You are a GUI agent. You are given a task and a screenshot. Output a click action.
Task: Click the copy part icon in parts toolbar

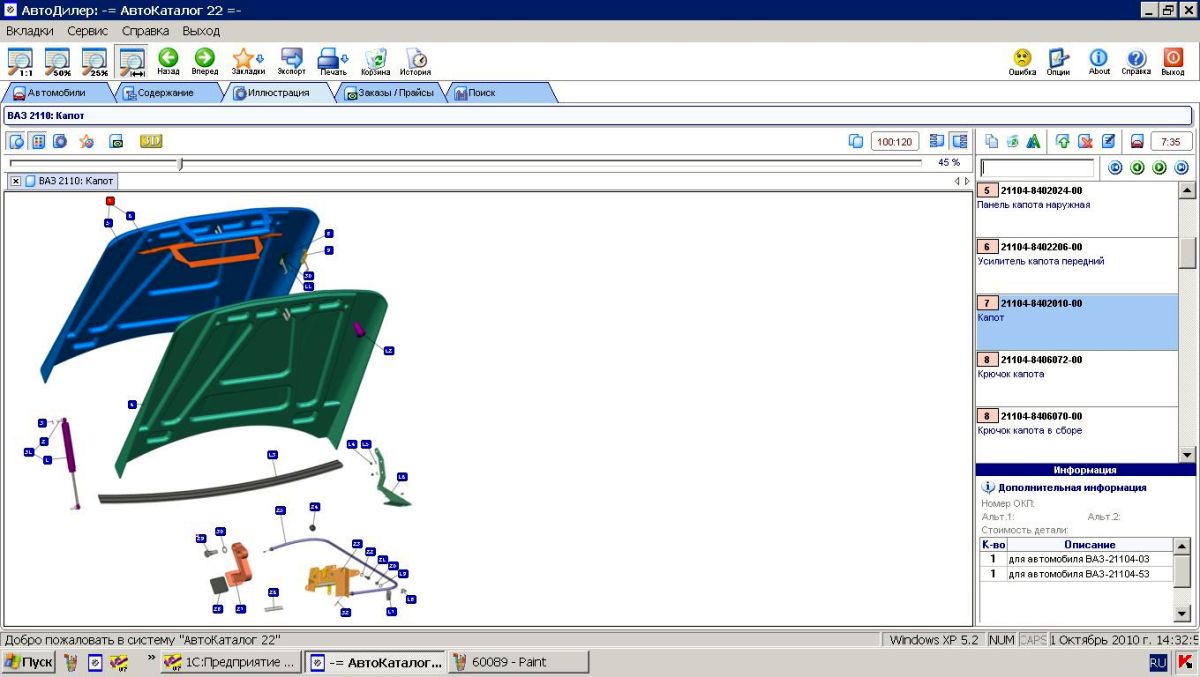991,141
